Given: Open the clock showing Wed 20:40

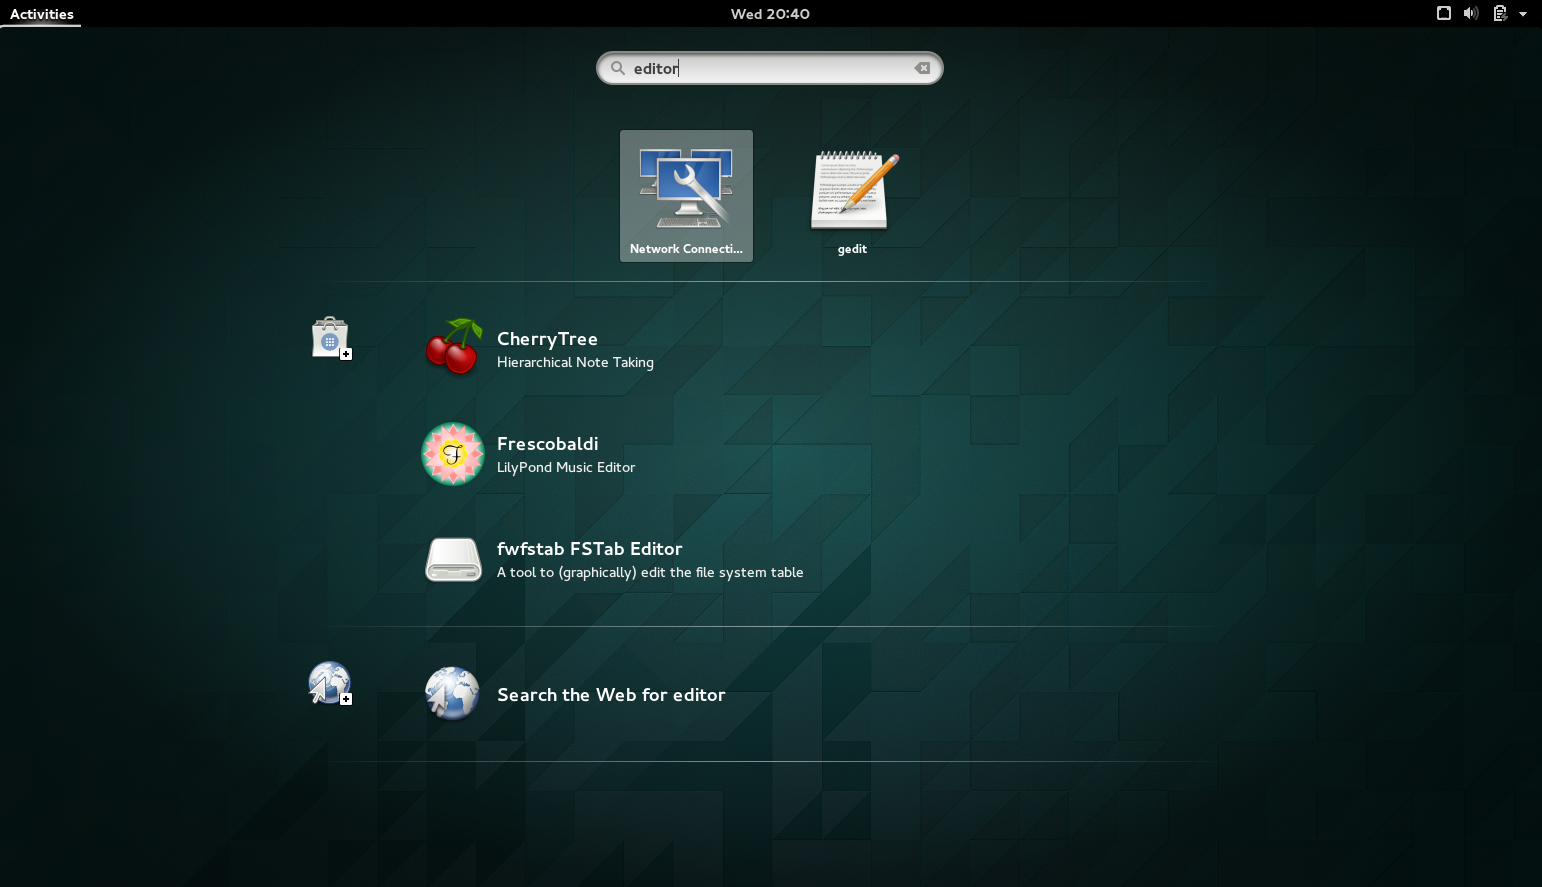Looking at the screenshot, I should pos(770,14).
